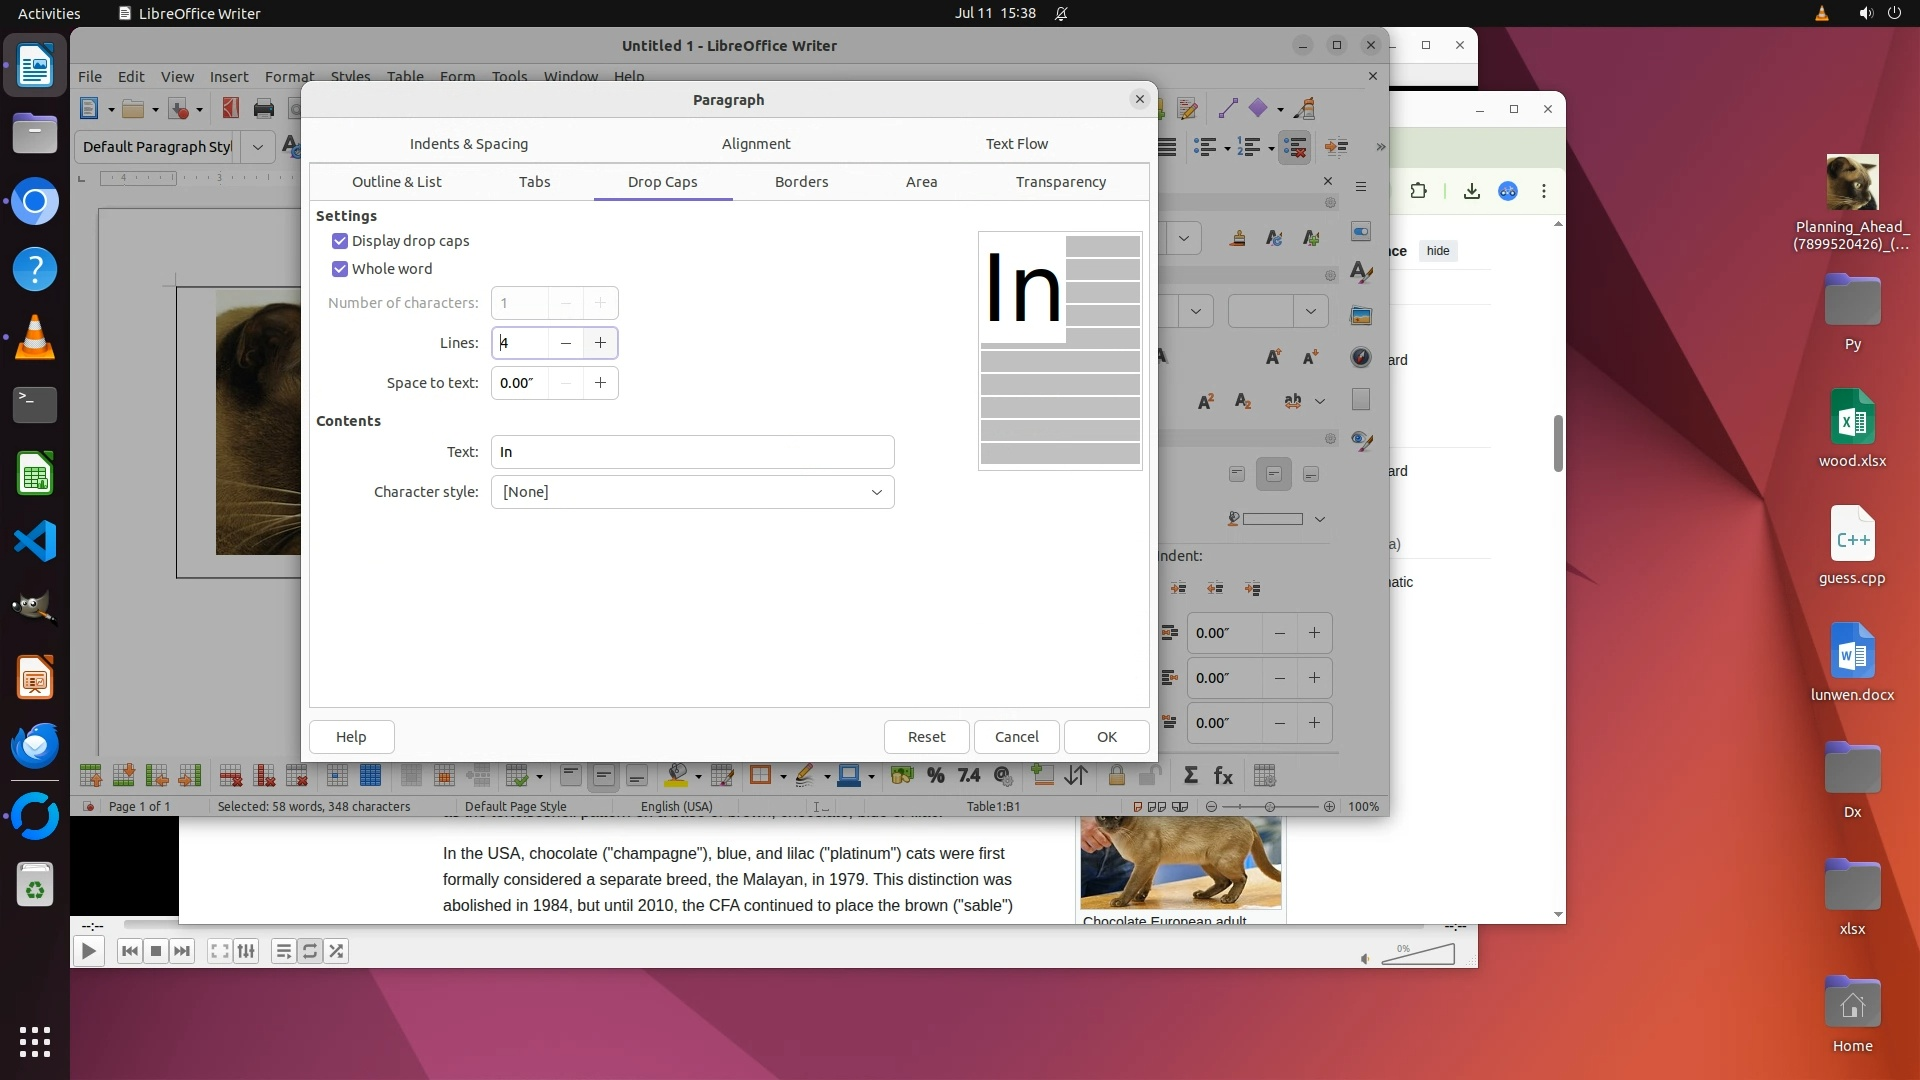Viewport: 1920px width, 1080px height.
Task: Click the OK button
Action: 1106,737
